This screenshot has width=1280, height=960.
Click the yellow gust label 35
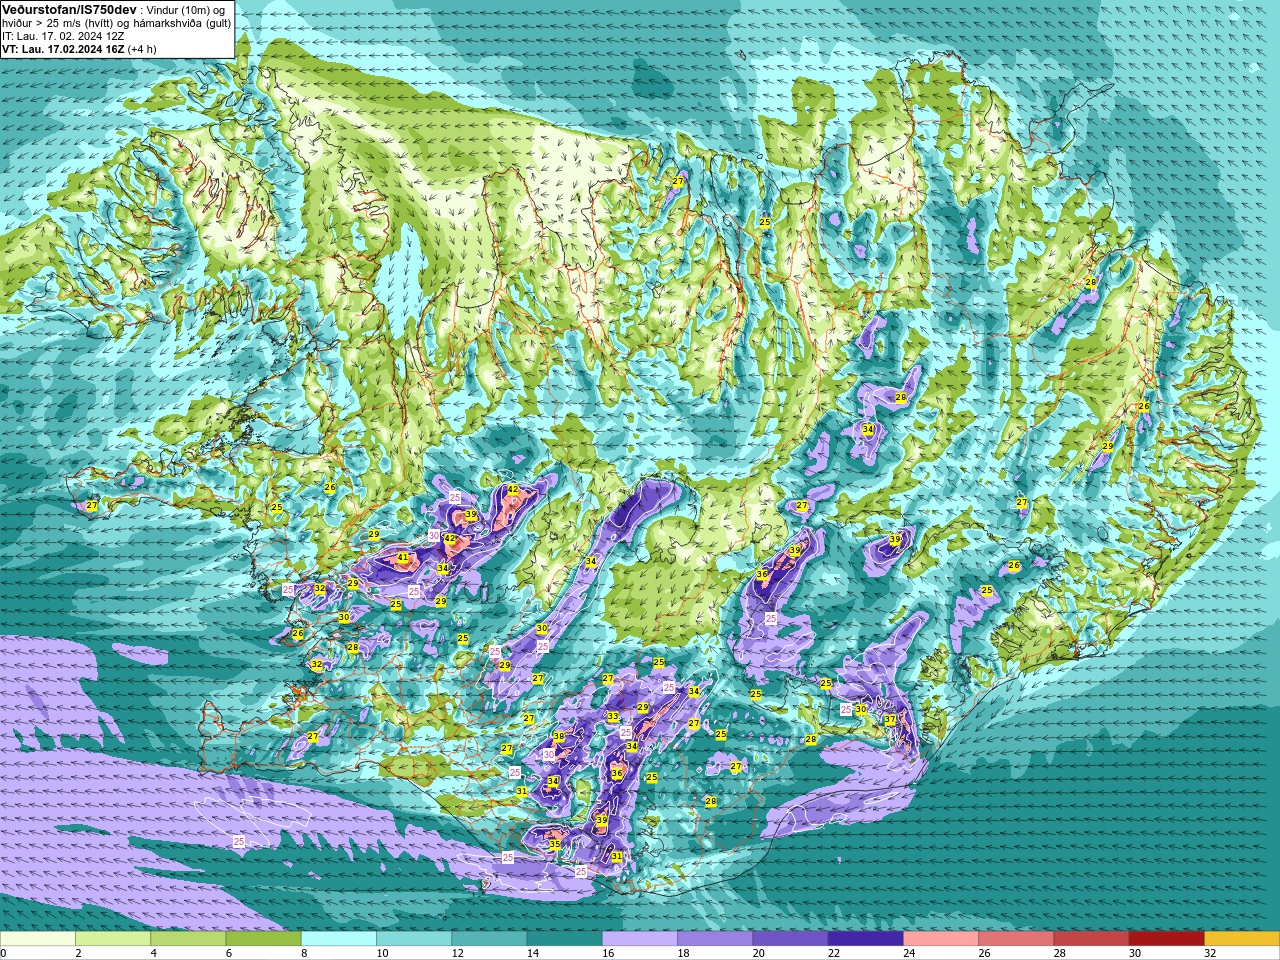click(555, 844)
